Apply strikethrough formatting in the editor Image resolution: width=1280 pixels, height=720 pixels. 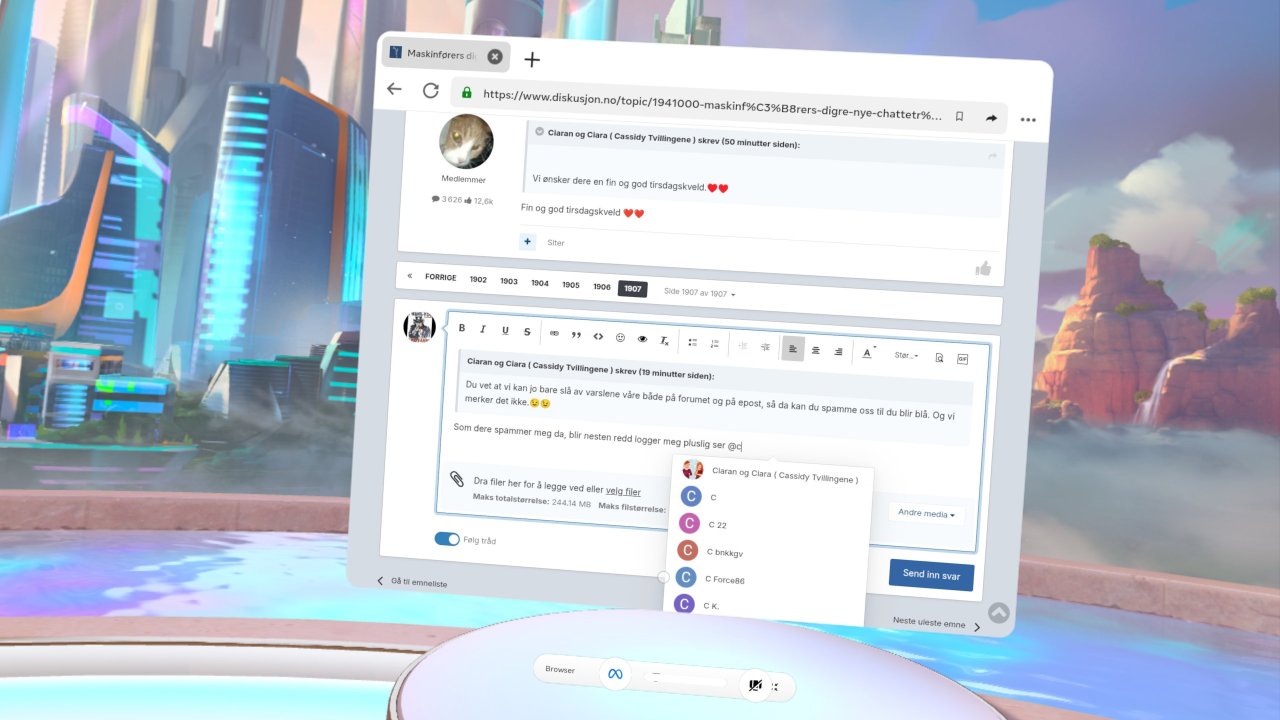527,332
